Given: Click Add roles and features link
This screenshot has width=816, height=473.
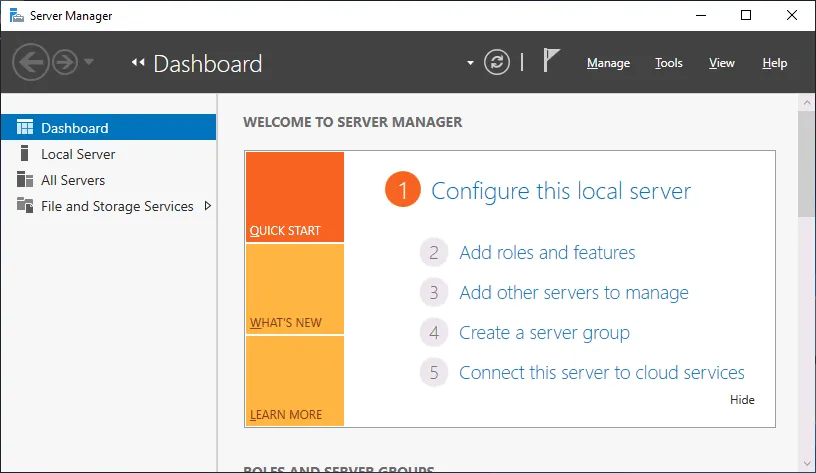Looking at the screenshot, I should (547, 253).
